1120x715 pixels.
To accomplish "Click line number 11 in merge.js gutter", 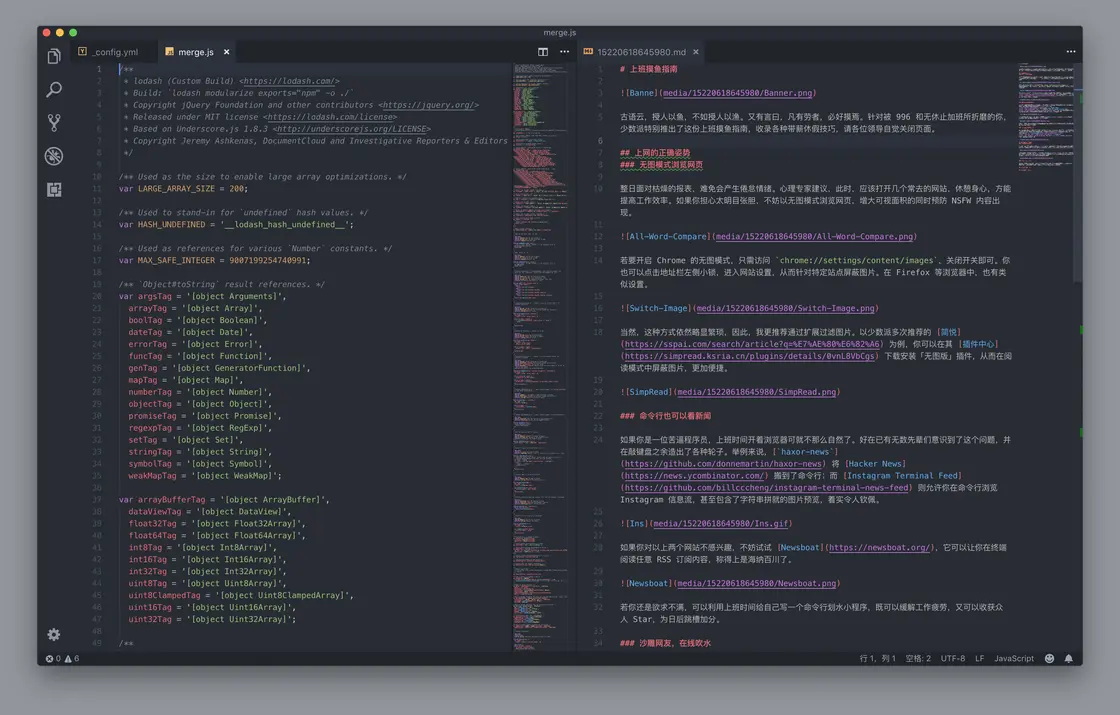I will pos(97,189).
